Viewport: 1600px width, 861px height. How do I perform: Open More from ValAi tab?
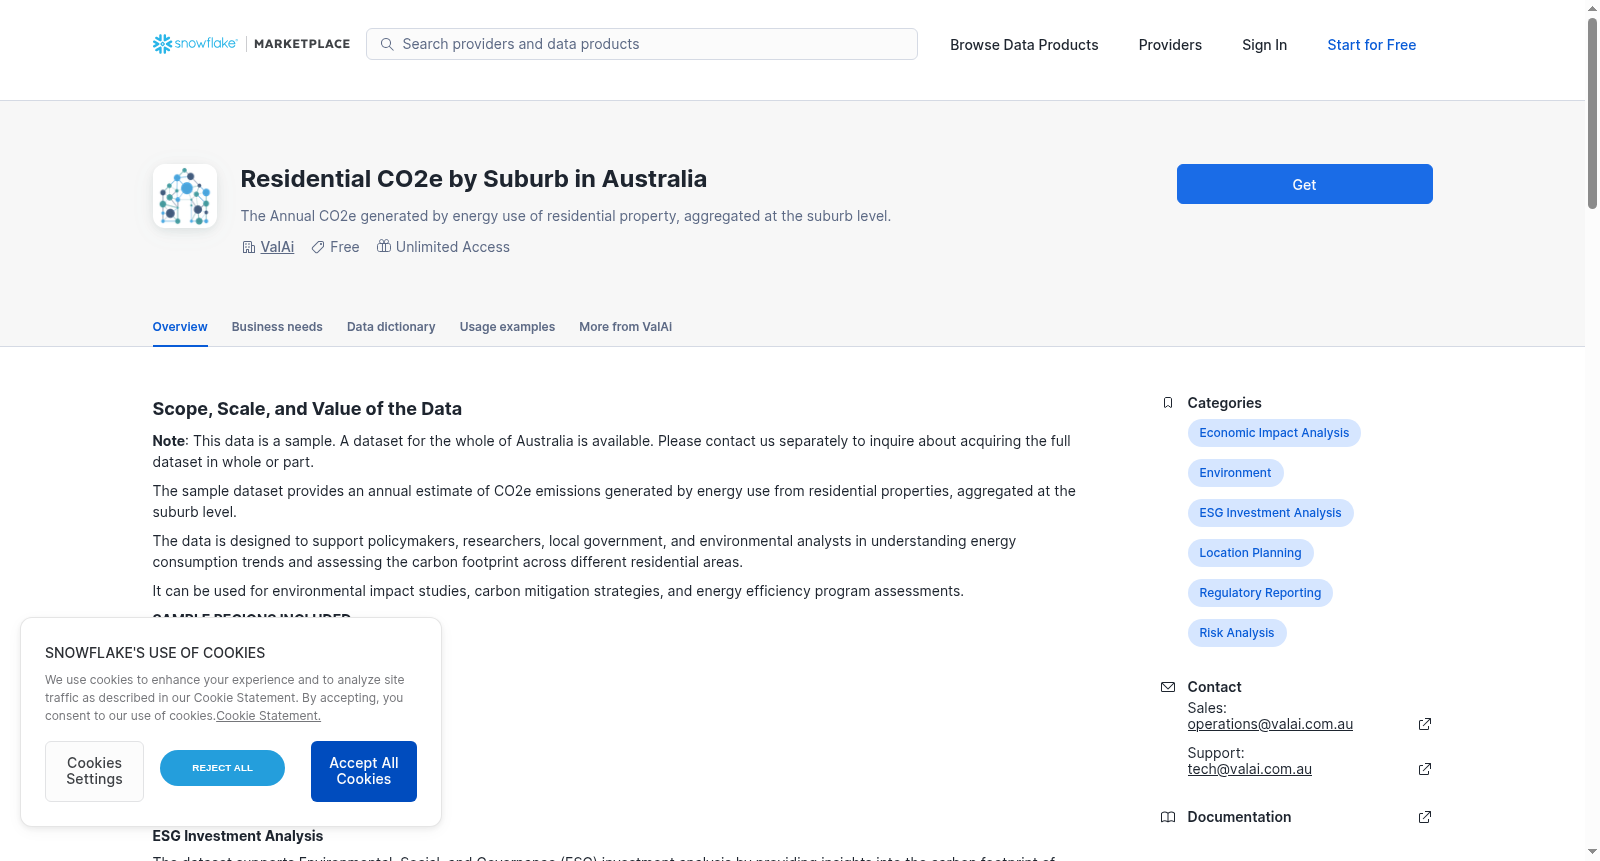click(x=625, y=327)
